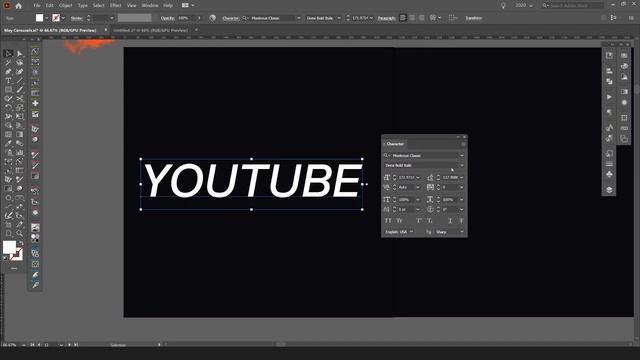Select the Selection tool in the toolbar
The image size is (640, 360).
click(x=8, y=54)
